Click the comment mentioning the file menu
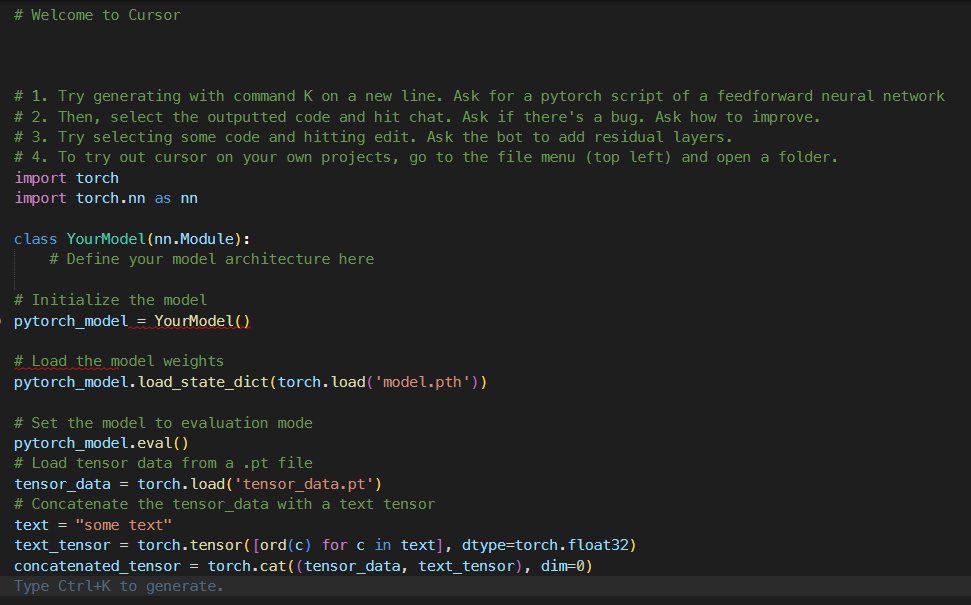The height and width of the screenshot is (605, 971). tap(427, 157)
